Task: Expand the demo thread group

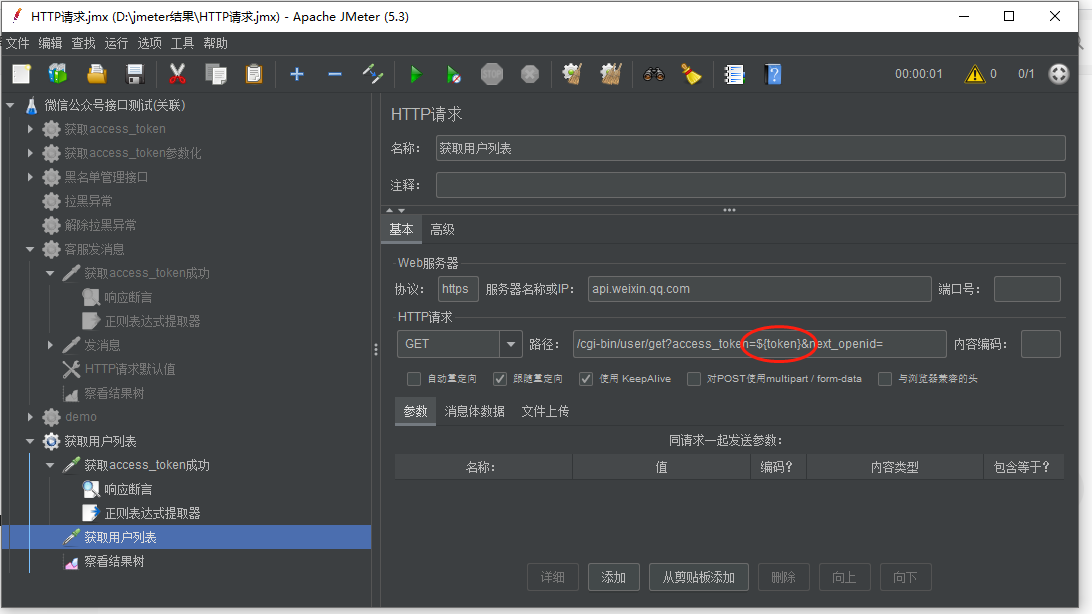Action: (x=30, y=417)
